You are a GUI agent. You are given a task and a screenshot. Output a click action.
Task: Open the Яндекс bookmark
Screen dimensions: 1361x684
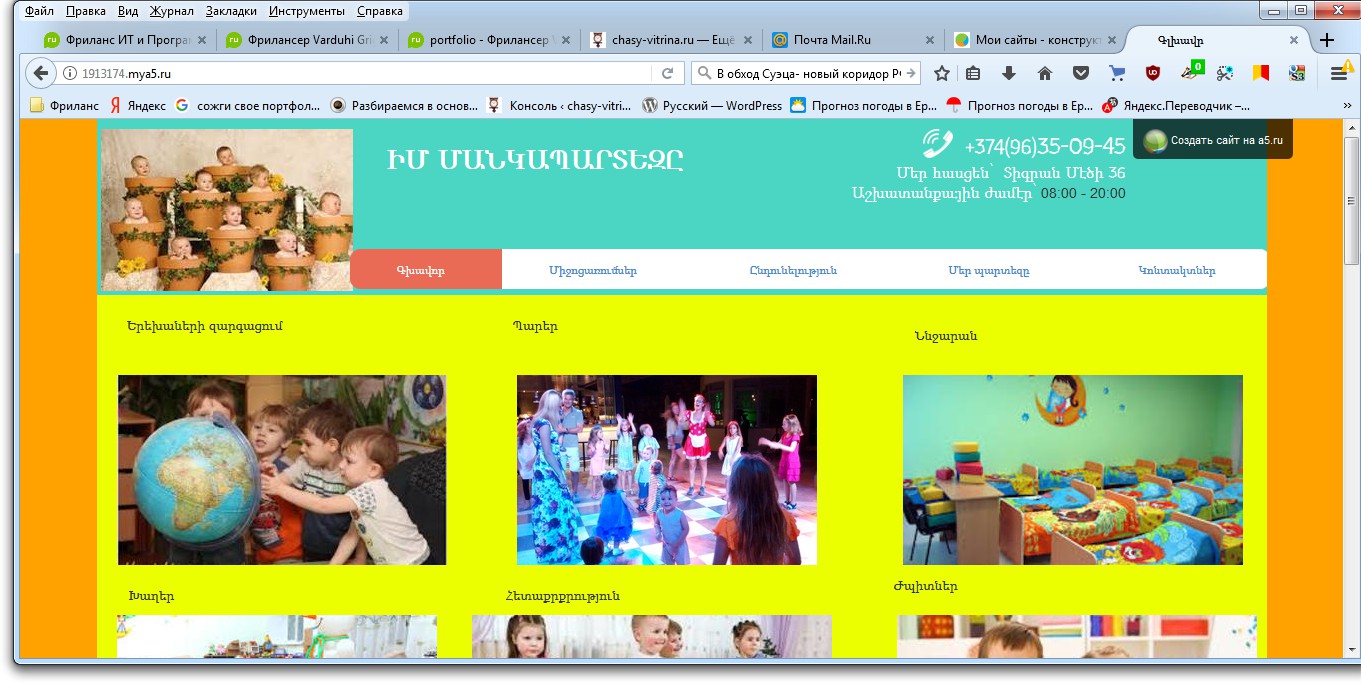click(x=138, y=105)
